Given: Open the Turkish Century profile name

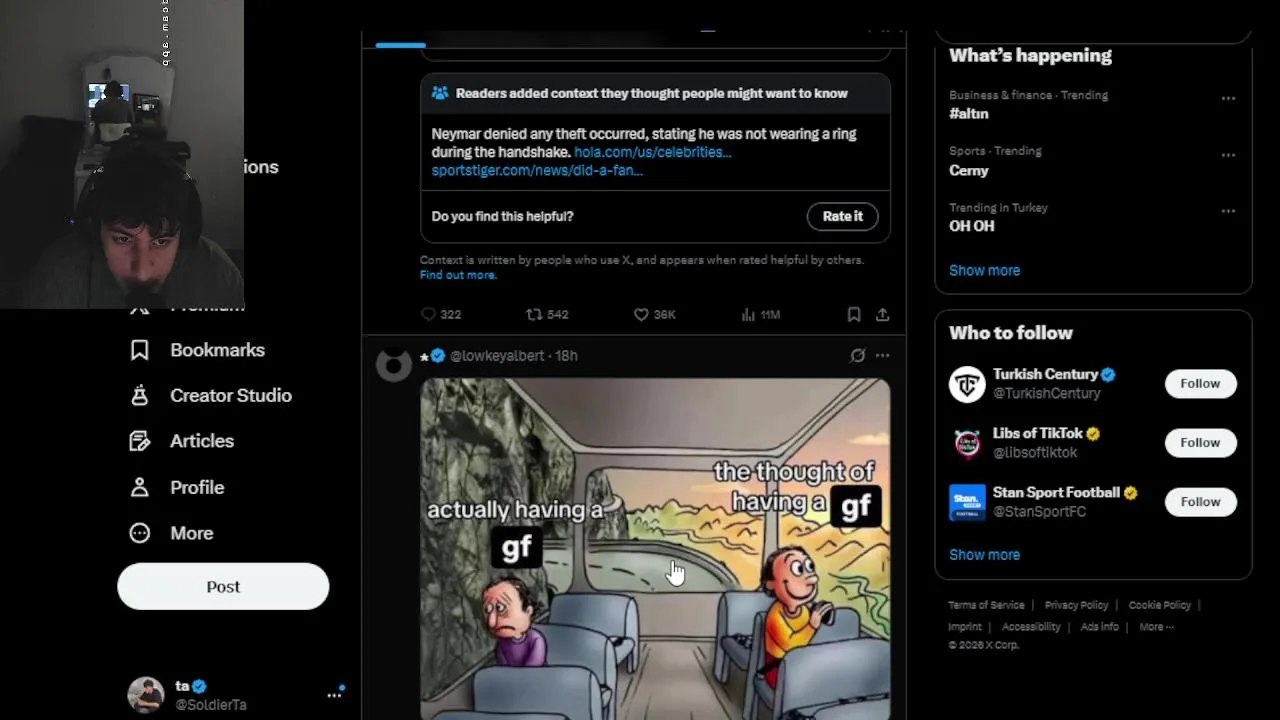Looking at the screenshot, I should (1045, 374).
